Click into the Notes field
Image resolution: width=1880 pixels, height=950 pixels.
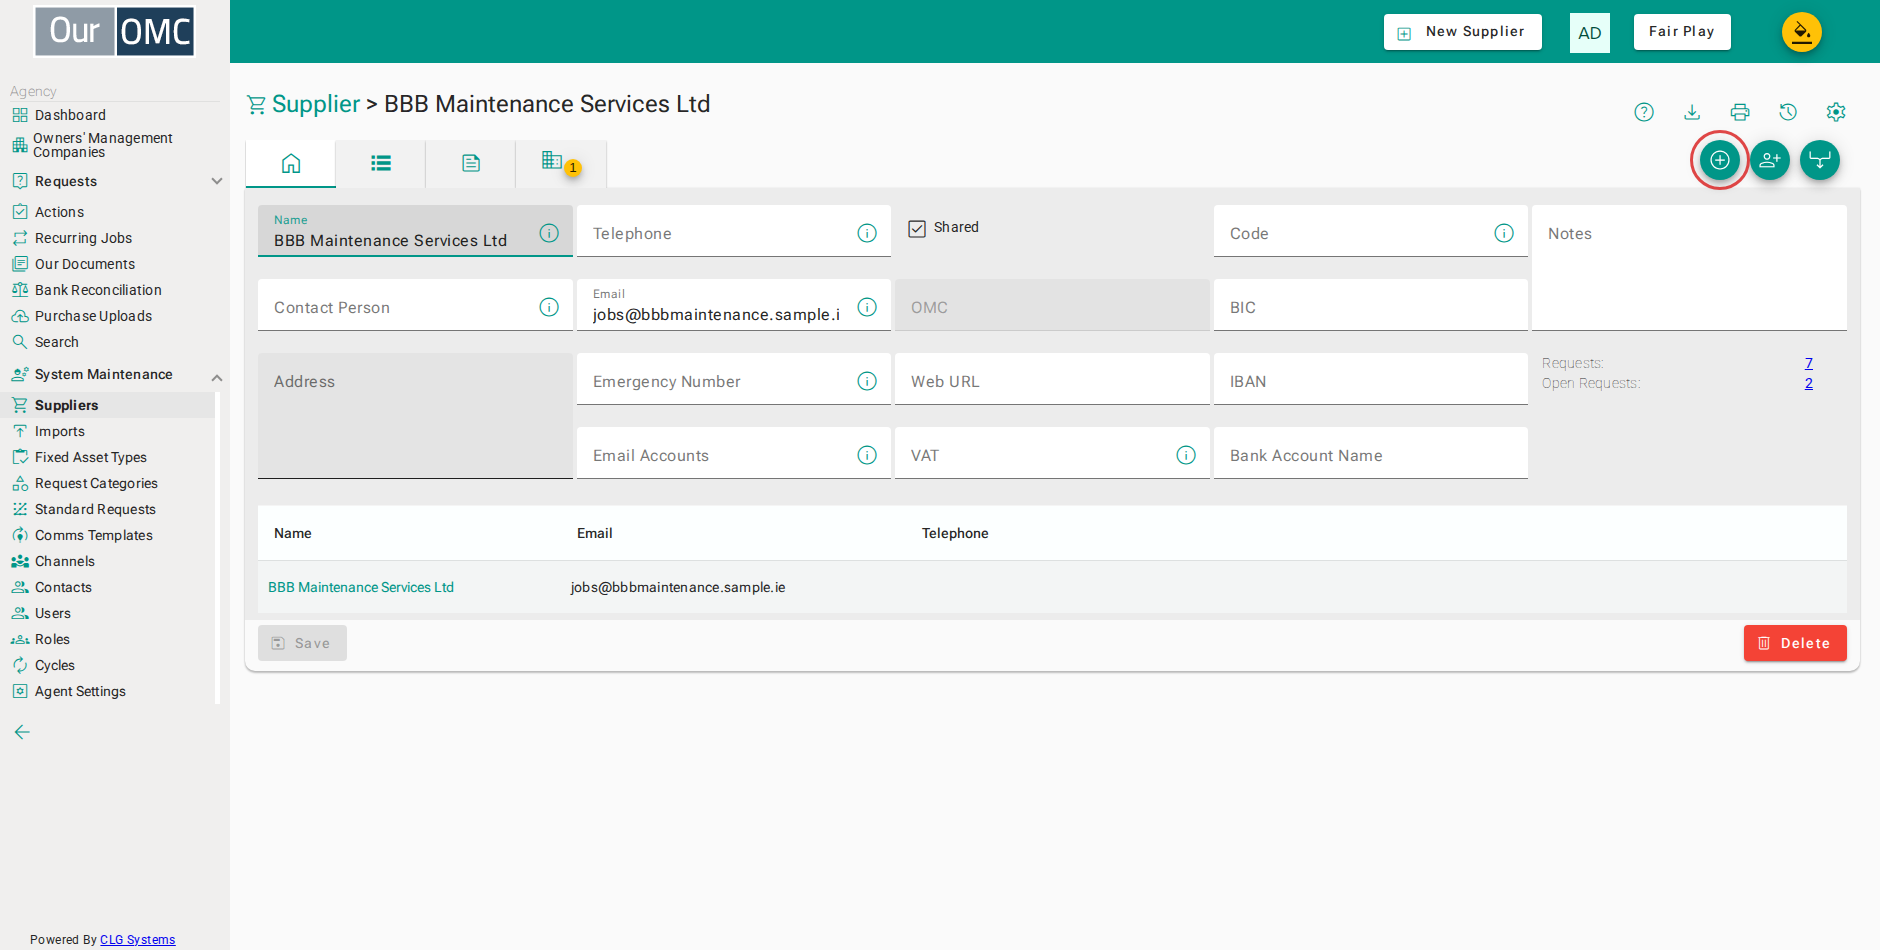[1689, 268]
